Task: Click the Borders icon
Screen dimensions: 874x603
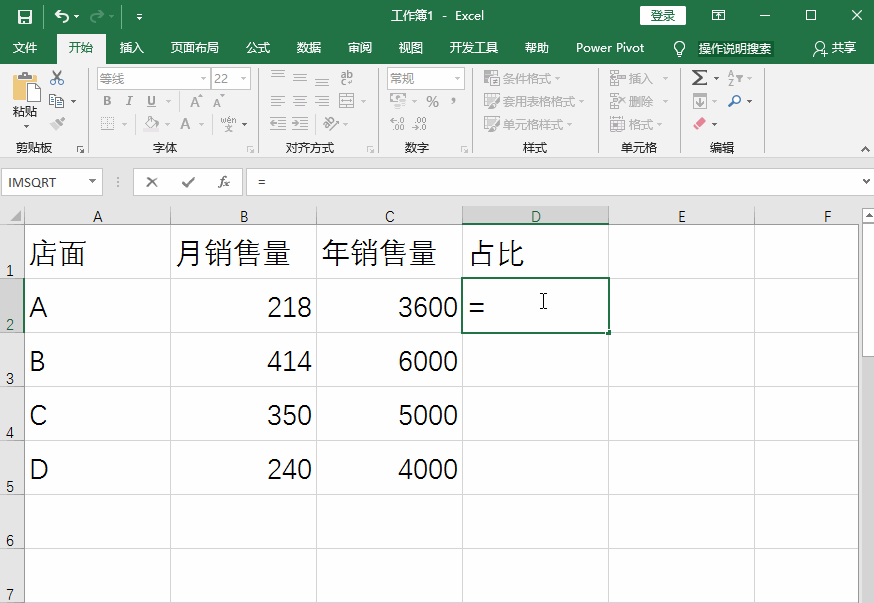Action: (x=108, y=124)
